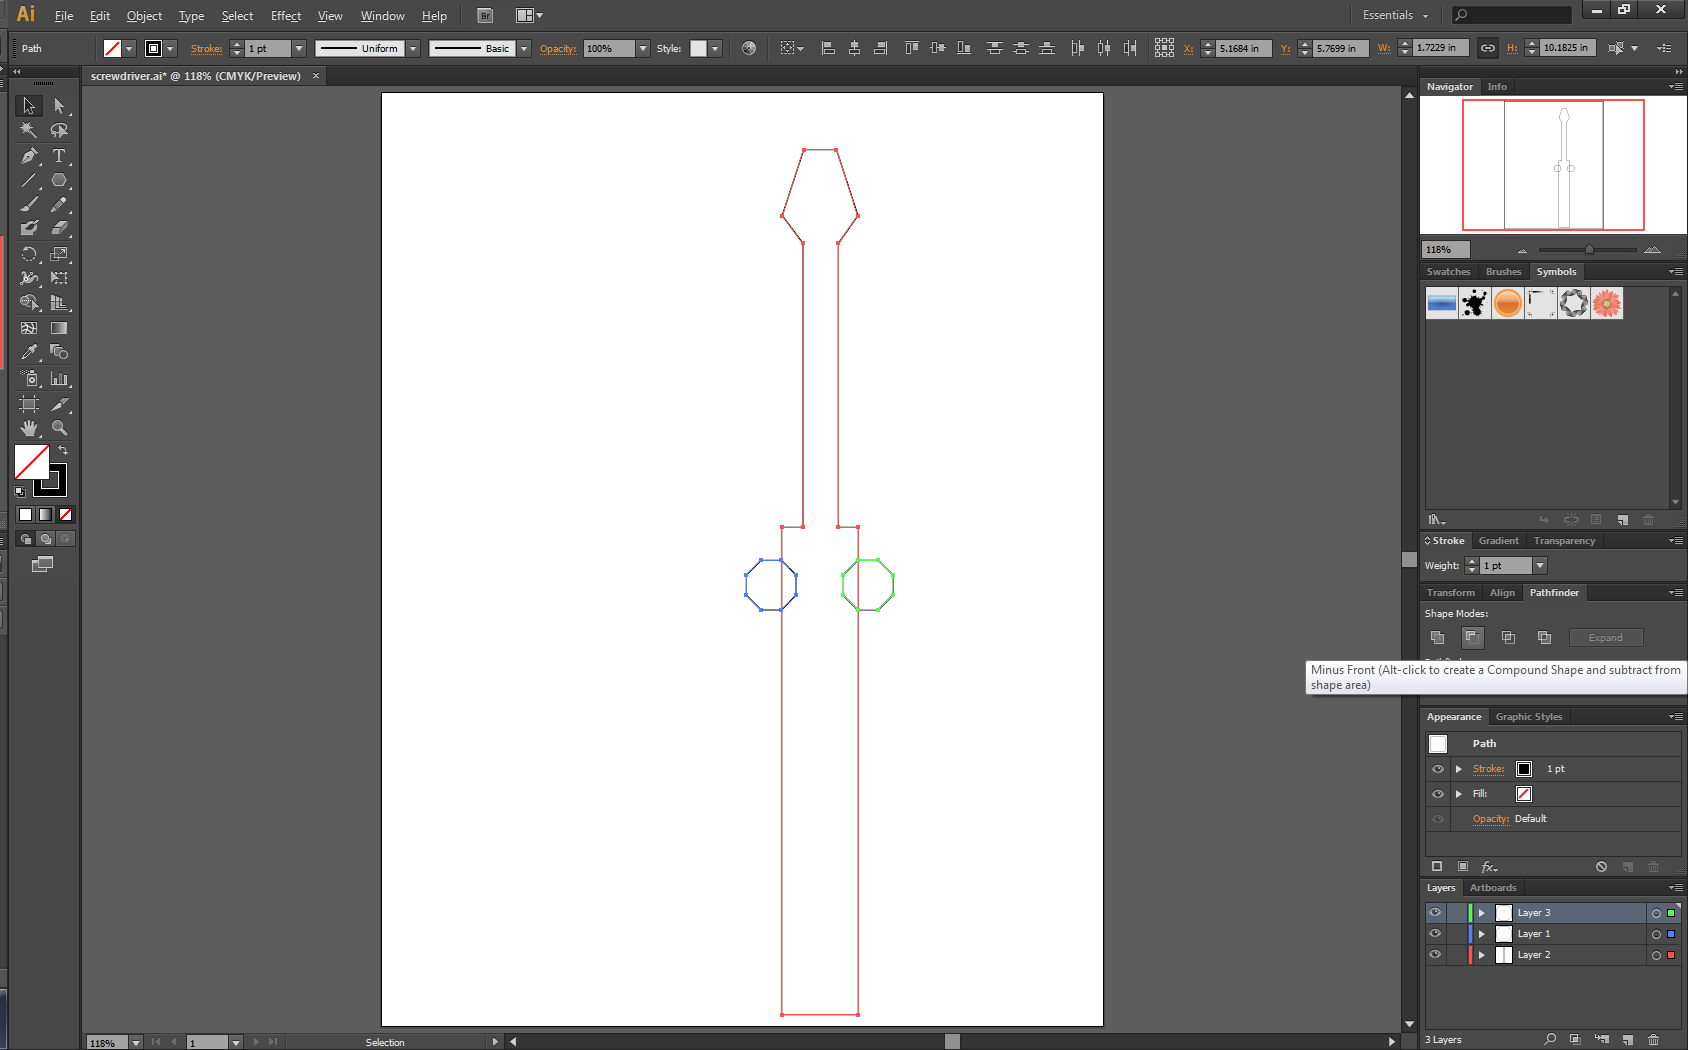
Task: Open the Opacity dropdown in control bar
Action: [641, 48]
